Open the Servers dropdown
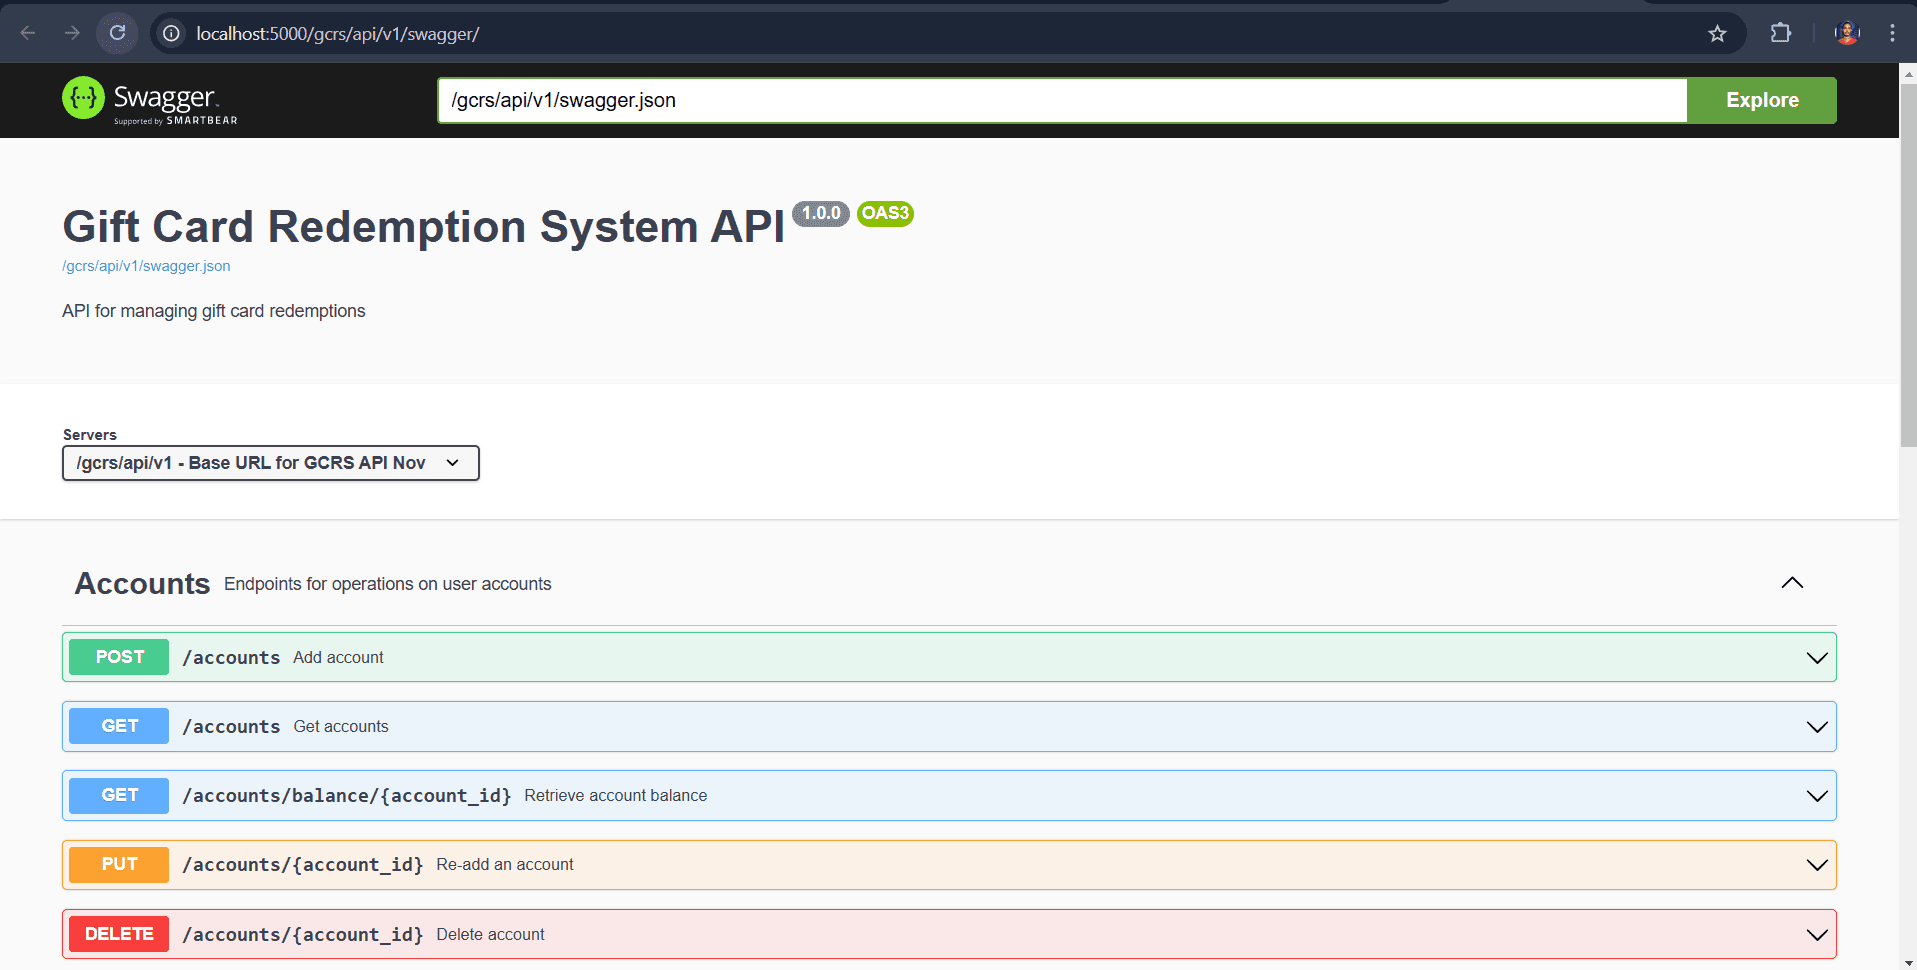Image resolution: width=1917 pixels, height=970 pixels. 270,463
